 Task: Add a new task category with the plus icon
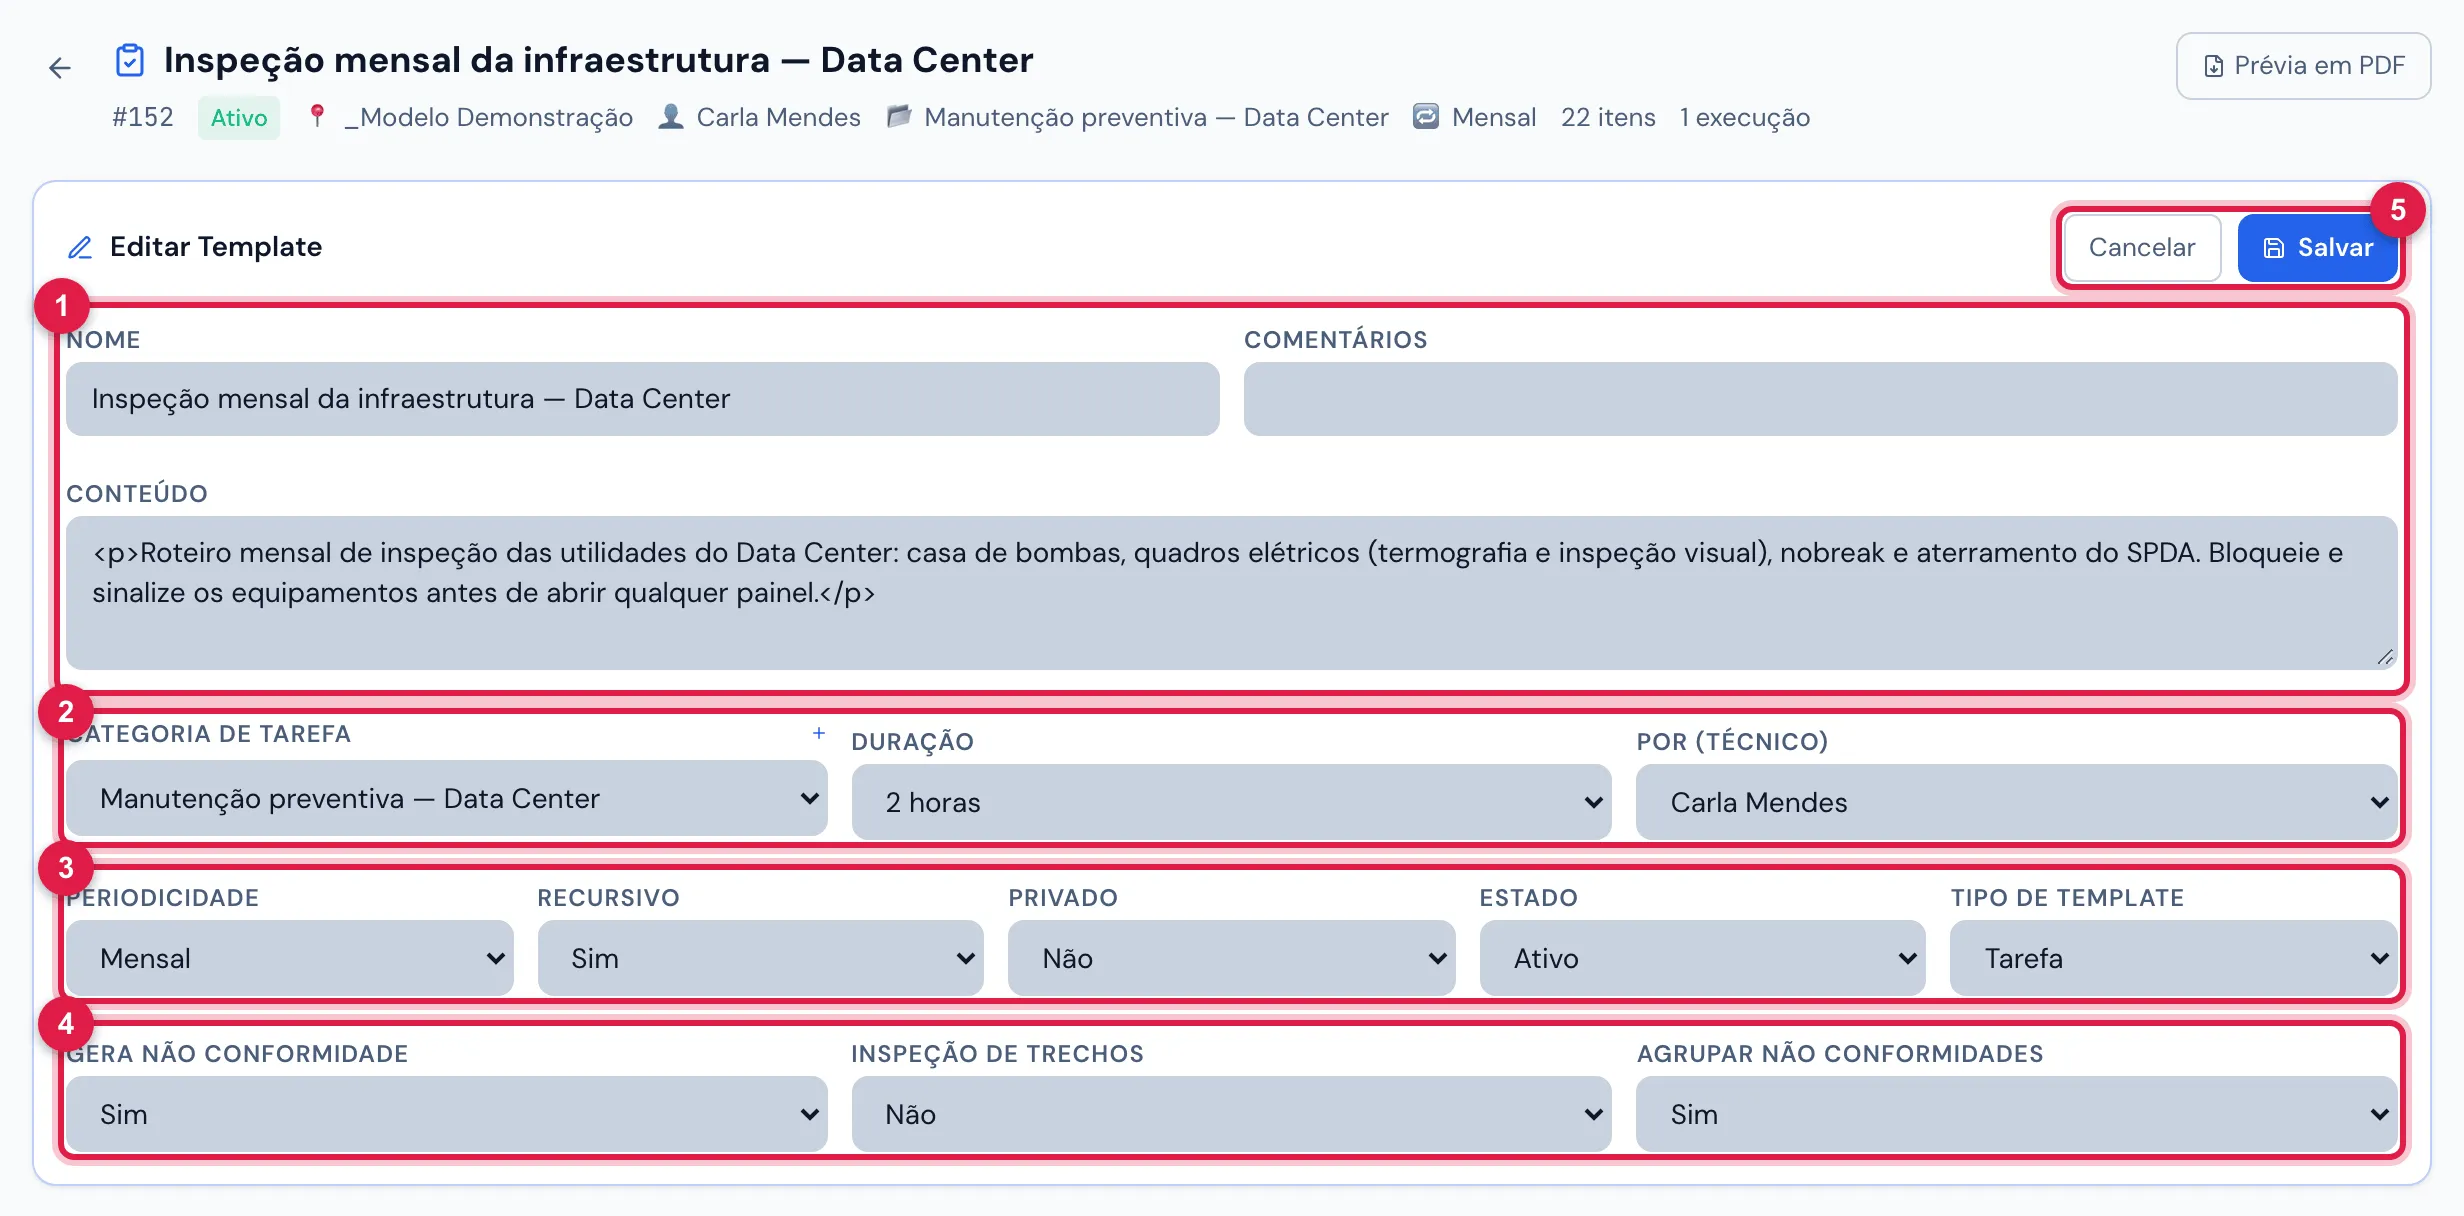pyautogui.click(x=819, y=733)
